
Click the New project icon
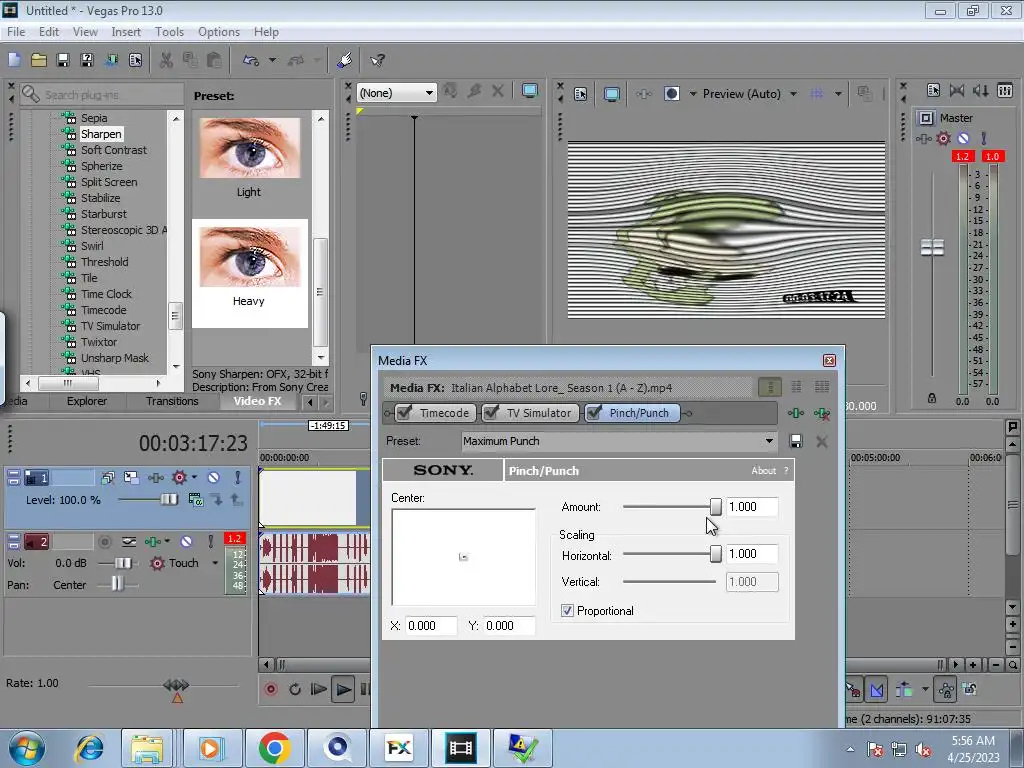14,60
